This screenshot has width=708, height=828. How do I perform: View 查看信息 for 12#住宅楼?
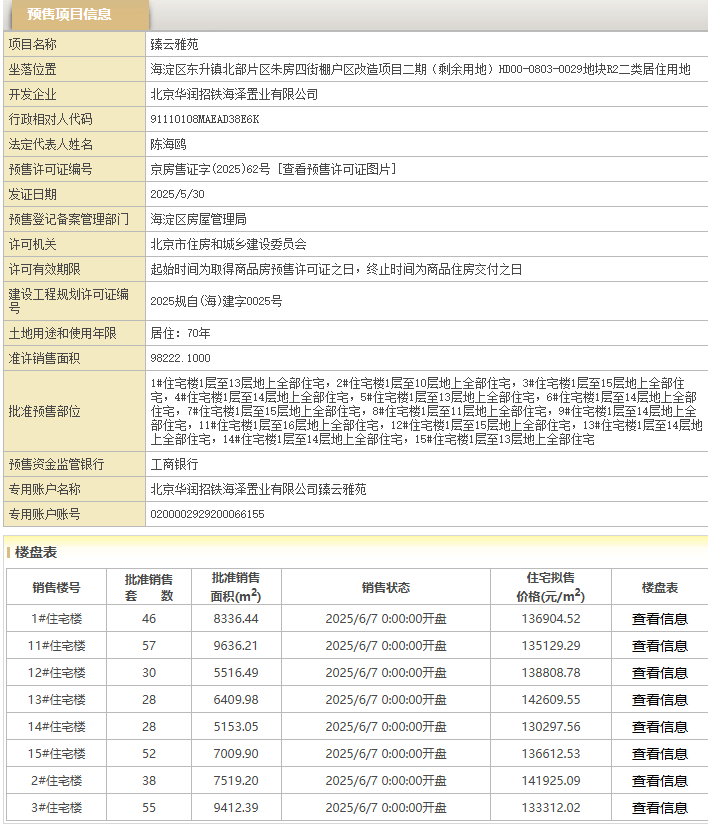(659, 673)
